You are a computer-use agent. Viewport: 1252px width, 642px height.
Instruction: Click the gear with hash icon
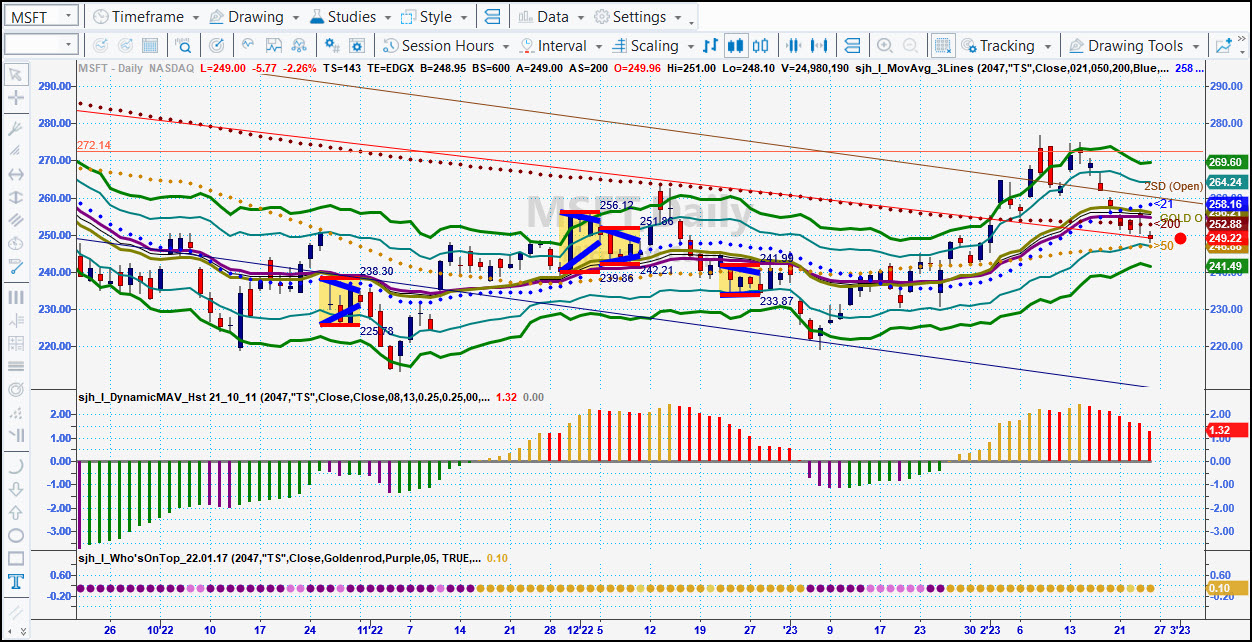332,46
